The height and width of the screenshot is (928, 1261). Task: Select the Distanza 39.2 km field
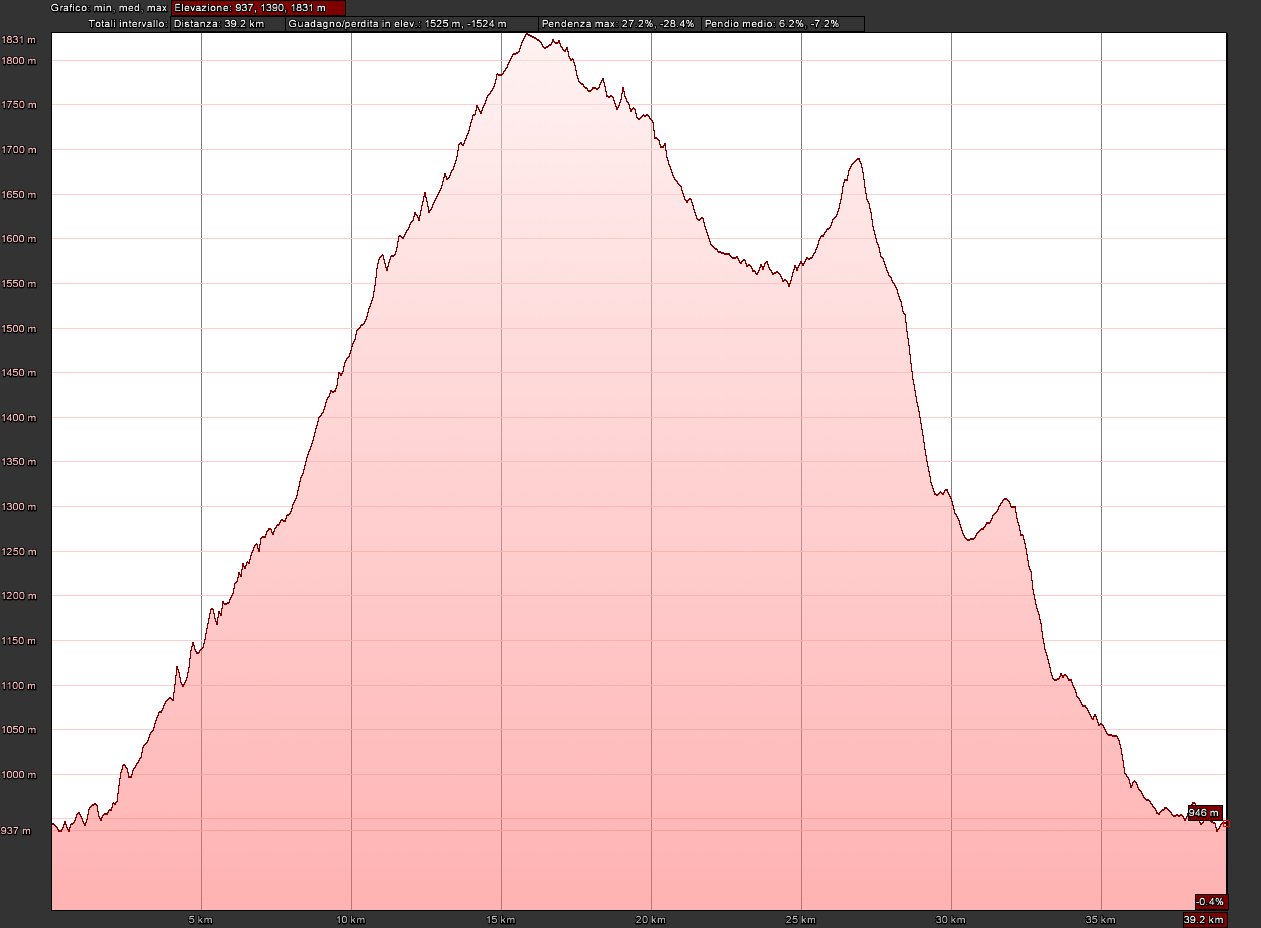227,23
